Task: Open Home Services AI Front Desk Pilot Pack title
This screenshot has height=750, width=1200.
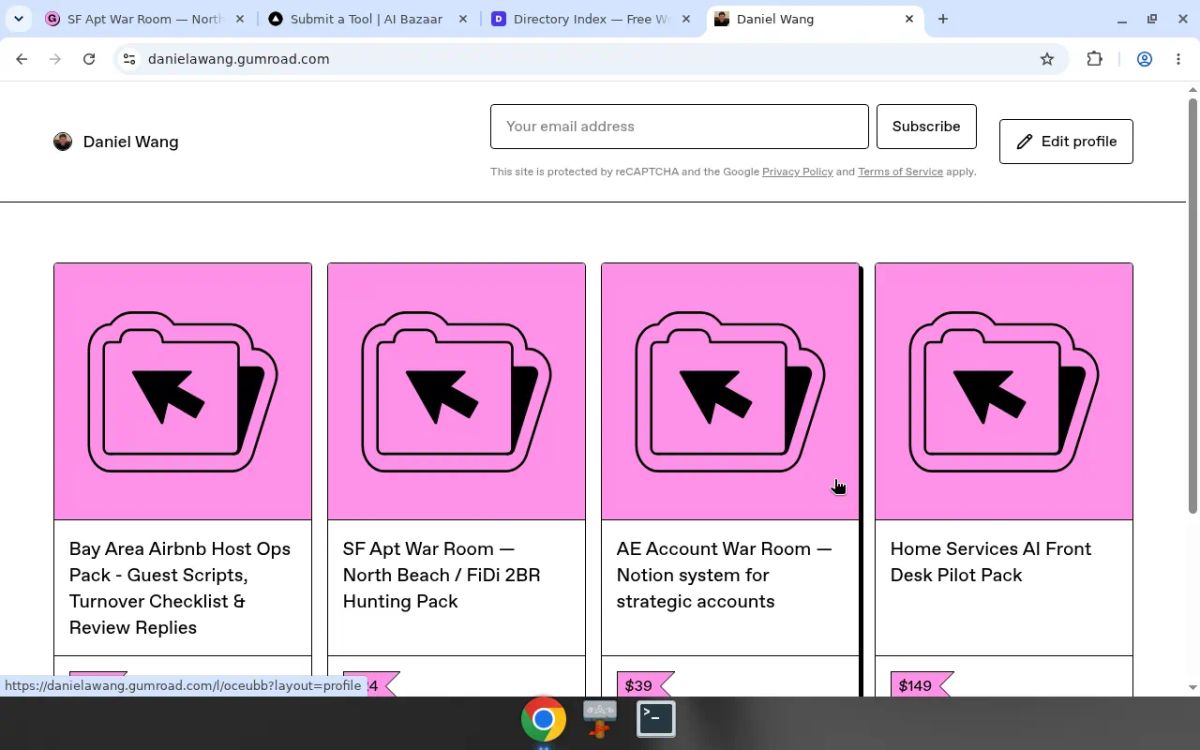Action: [990, 562]
